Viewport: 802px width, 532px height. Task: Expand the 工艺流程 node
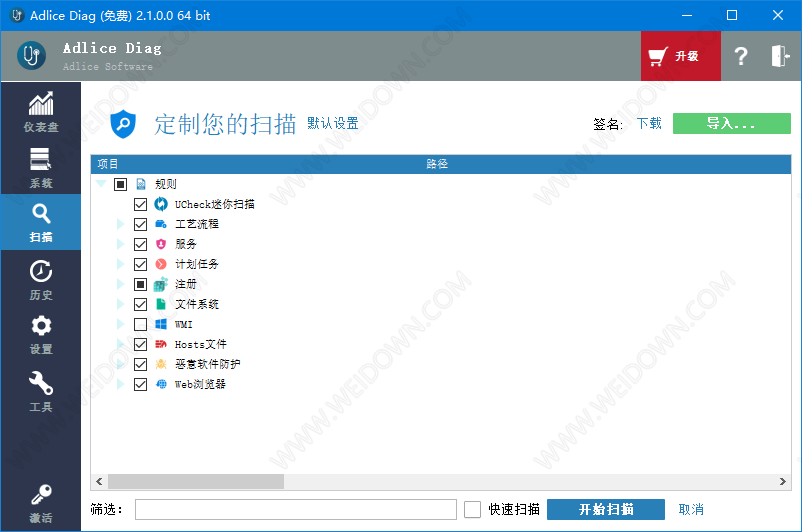pyautogui.click(x=120, y=224)
